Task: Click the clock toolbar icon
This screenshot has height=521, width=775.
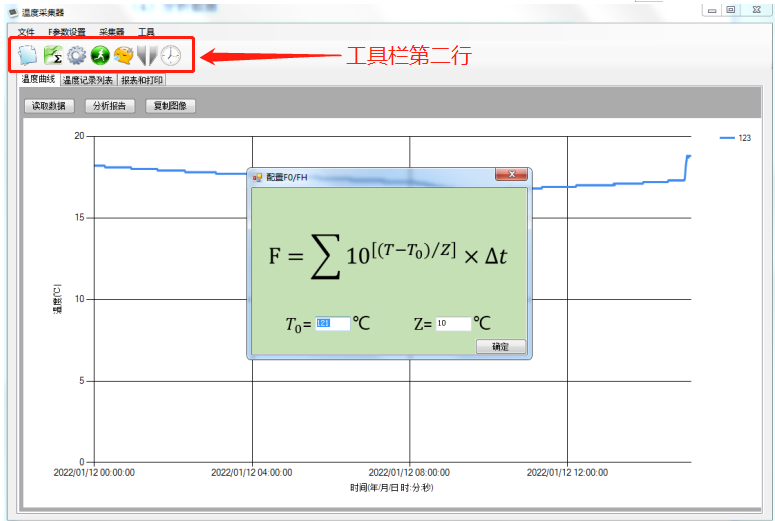Action: click(171, 56)
